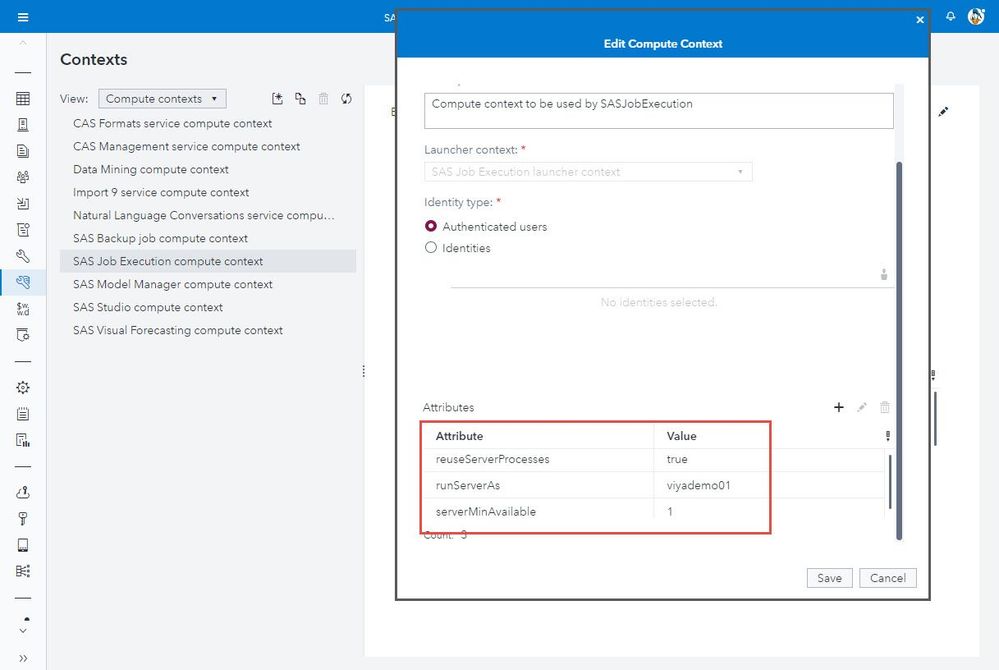Click the pencil edit icon behind dialog

tap(944, 112)
